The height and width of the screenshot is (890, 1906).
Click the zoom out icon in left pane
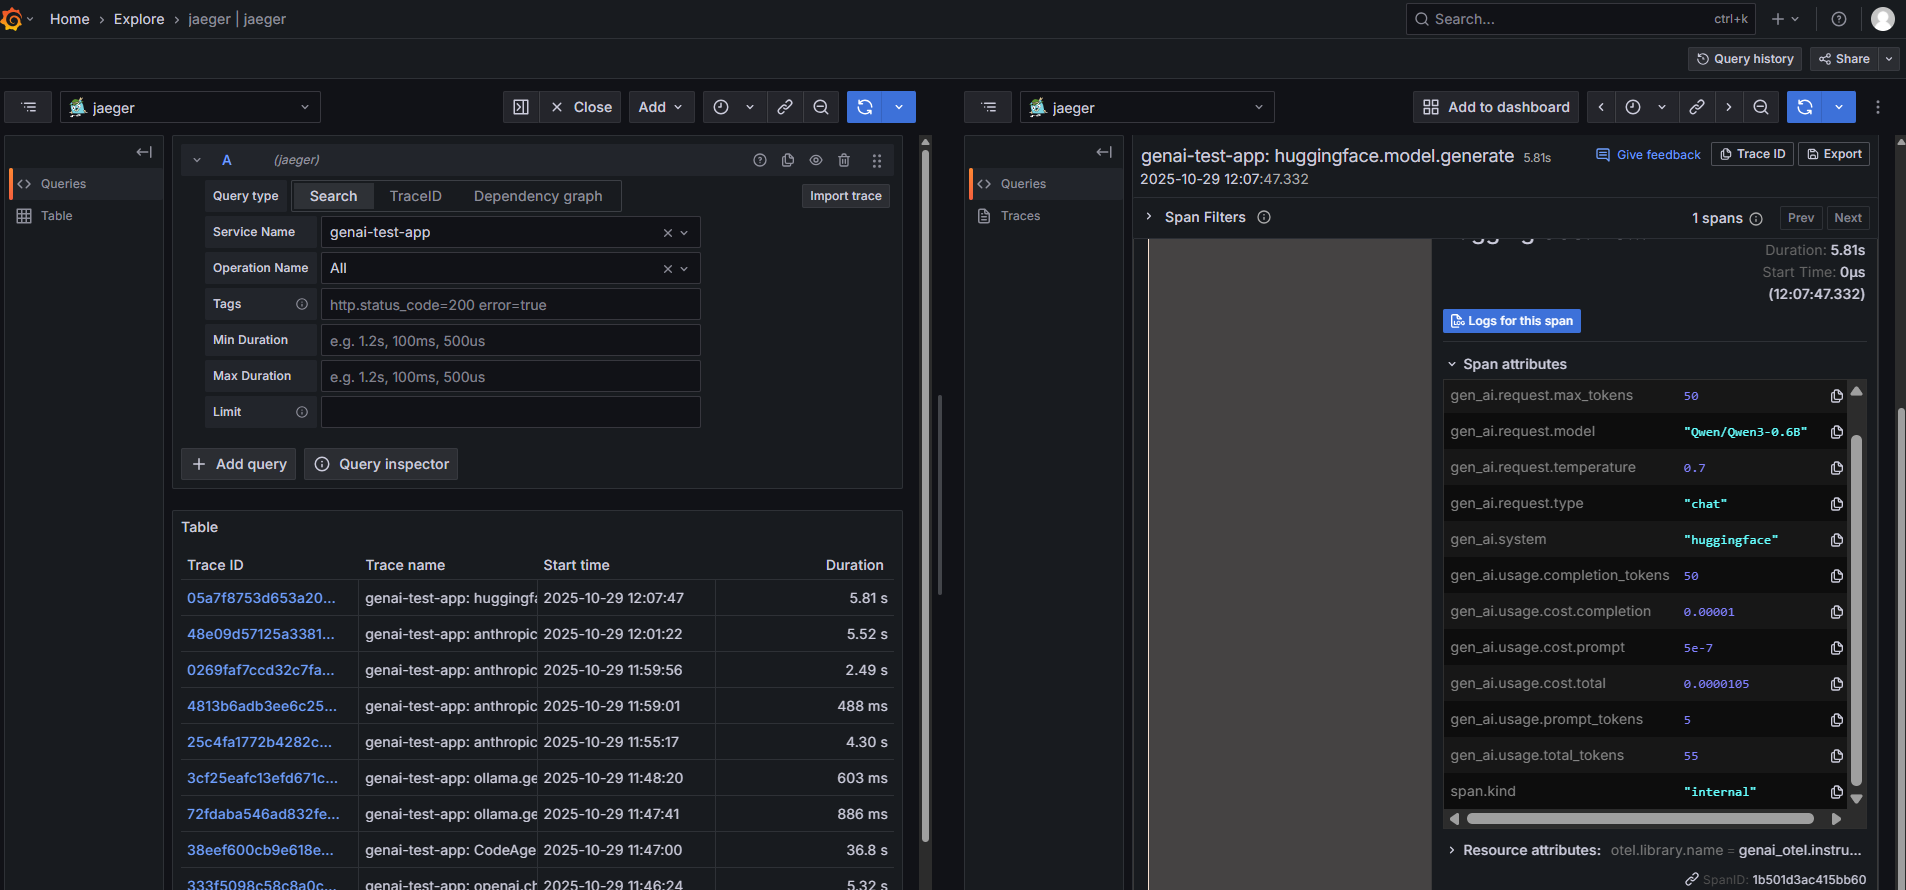(821, 107)
